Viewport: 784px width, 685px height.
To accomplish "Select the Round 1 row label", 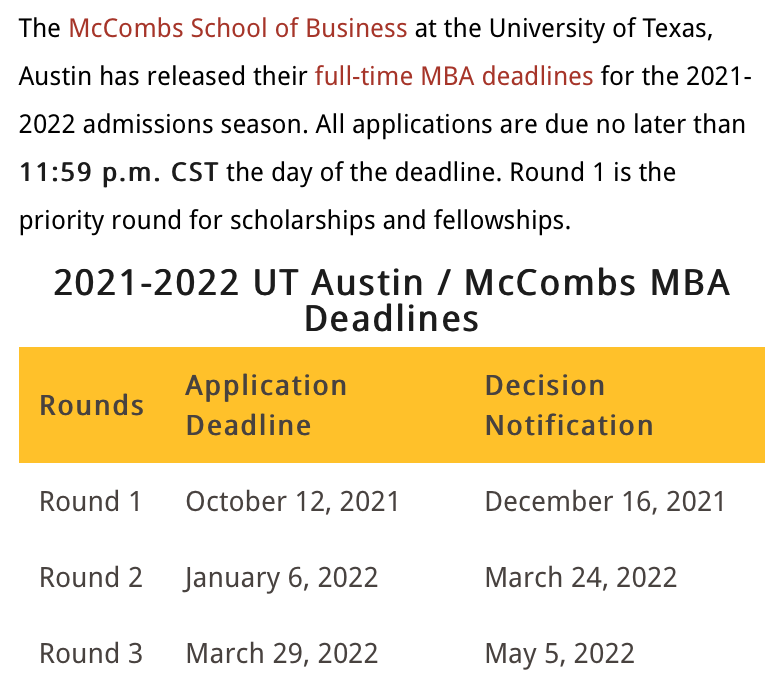I will [x=91, y=502].
